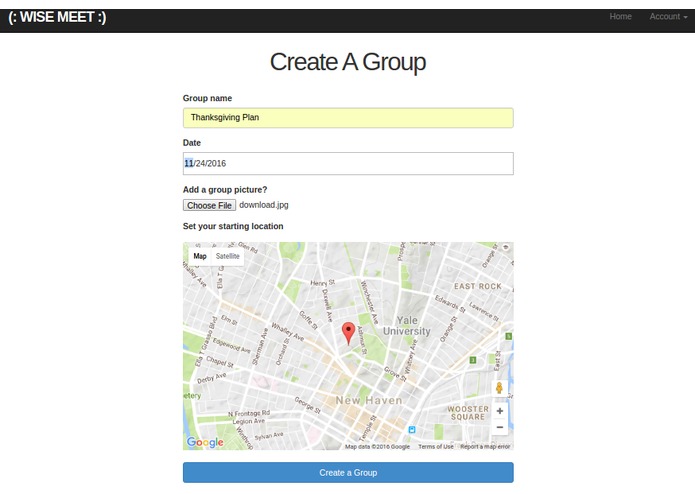Switch map to Map view

pyautogui.click(x=200, y=256)
